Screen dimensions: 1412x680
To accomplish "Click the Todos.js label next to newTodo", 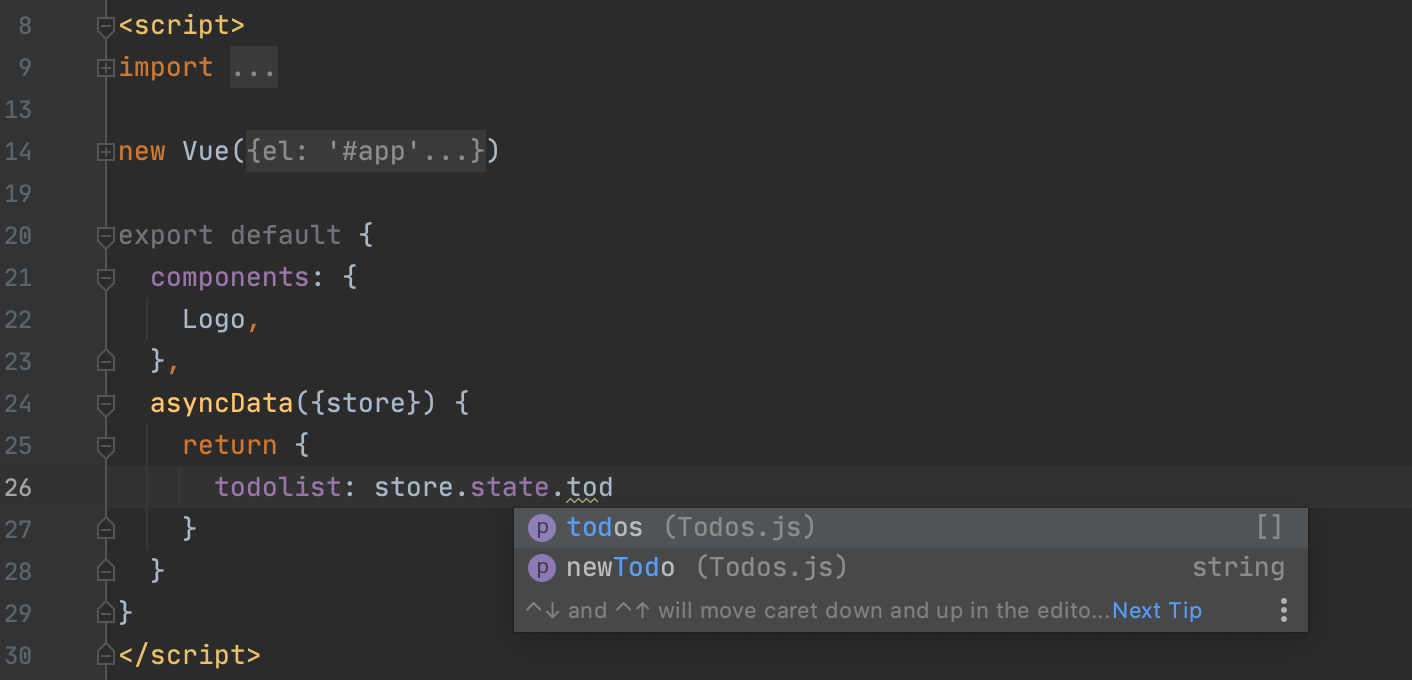I will (x=771, y=567).
